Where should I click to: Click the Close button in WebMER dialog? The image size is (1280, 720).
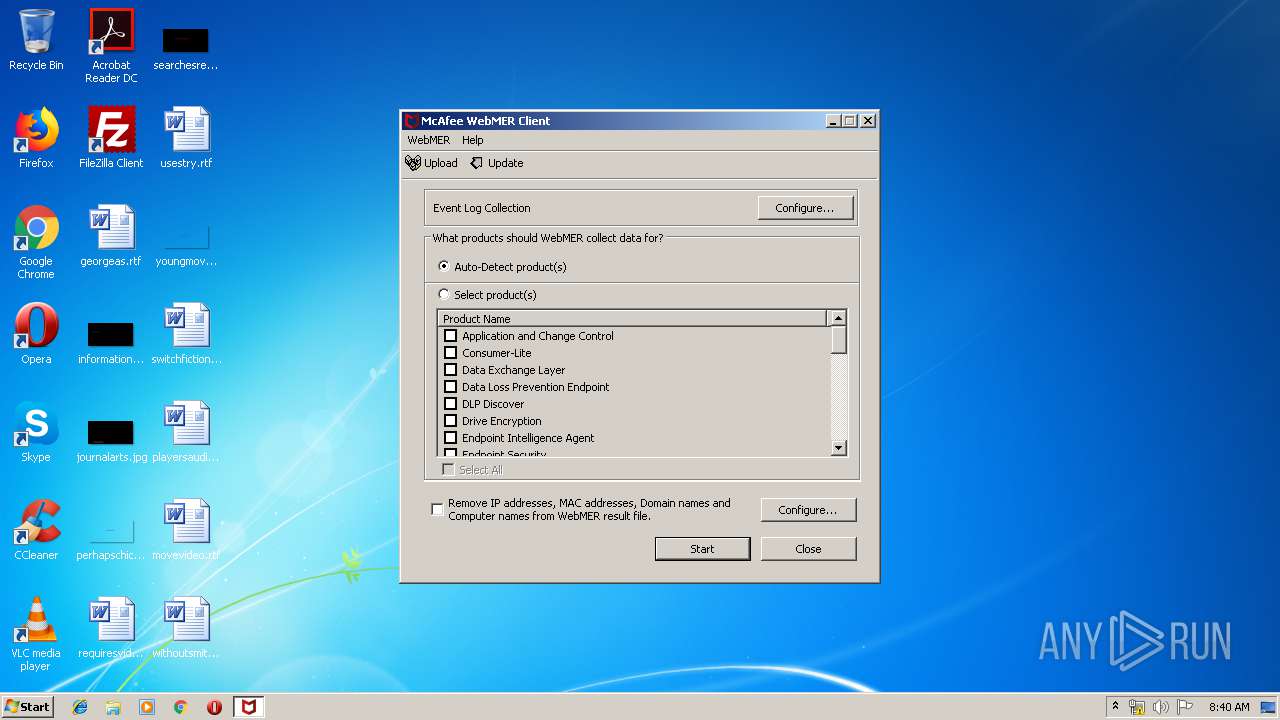click(808, 549)
